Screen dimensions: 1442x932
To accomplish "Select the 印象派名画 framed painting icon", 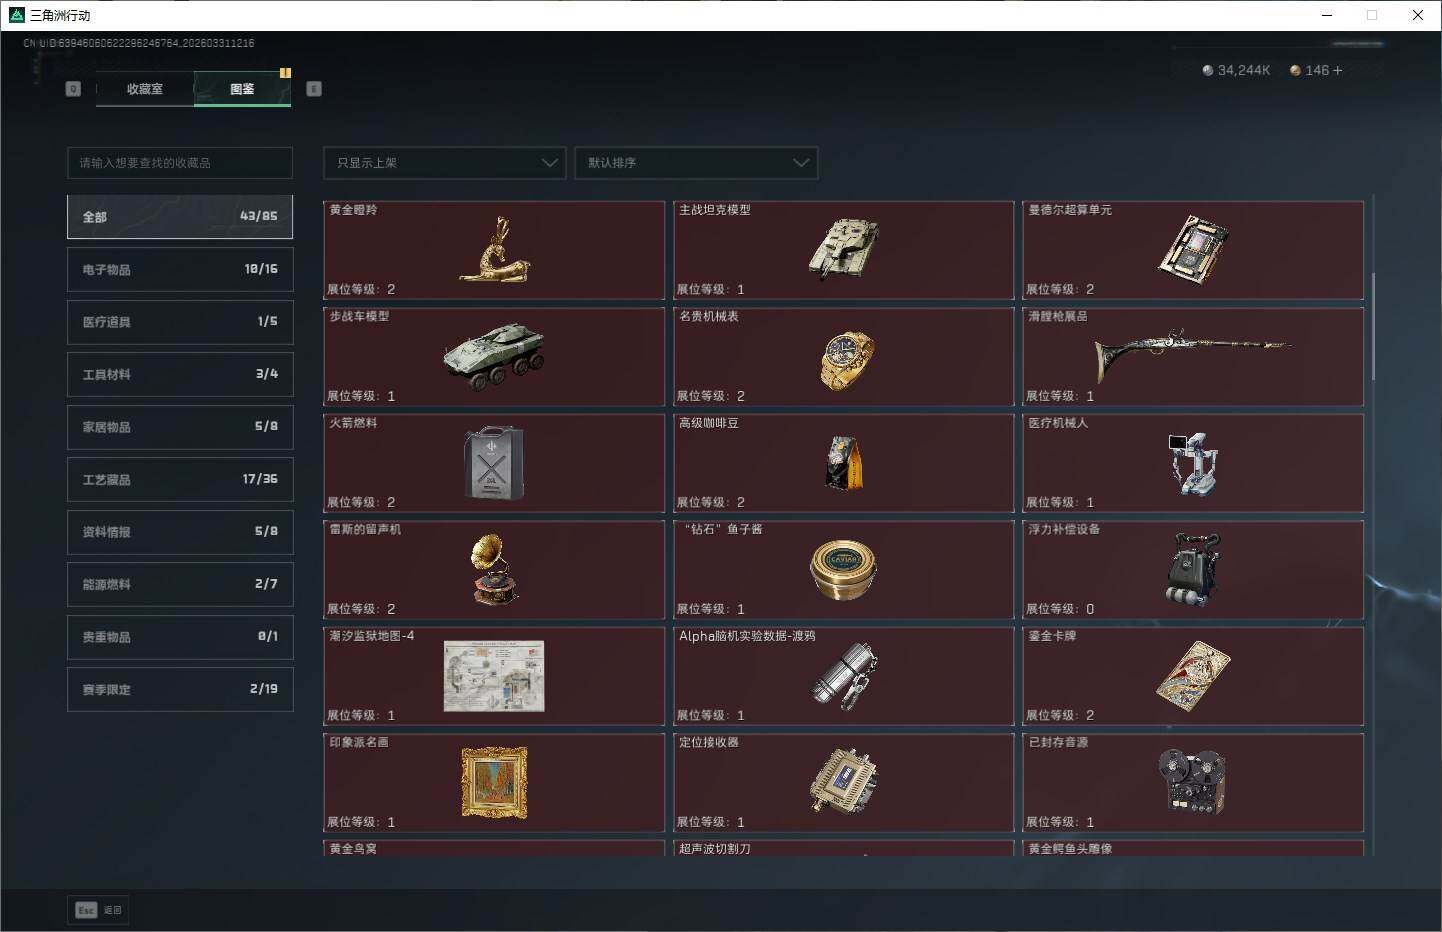I will click(x=494, y=782).
